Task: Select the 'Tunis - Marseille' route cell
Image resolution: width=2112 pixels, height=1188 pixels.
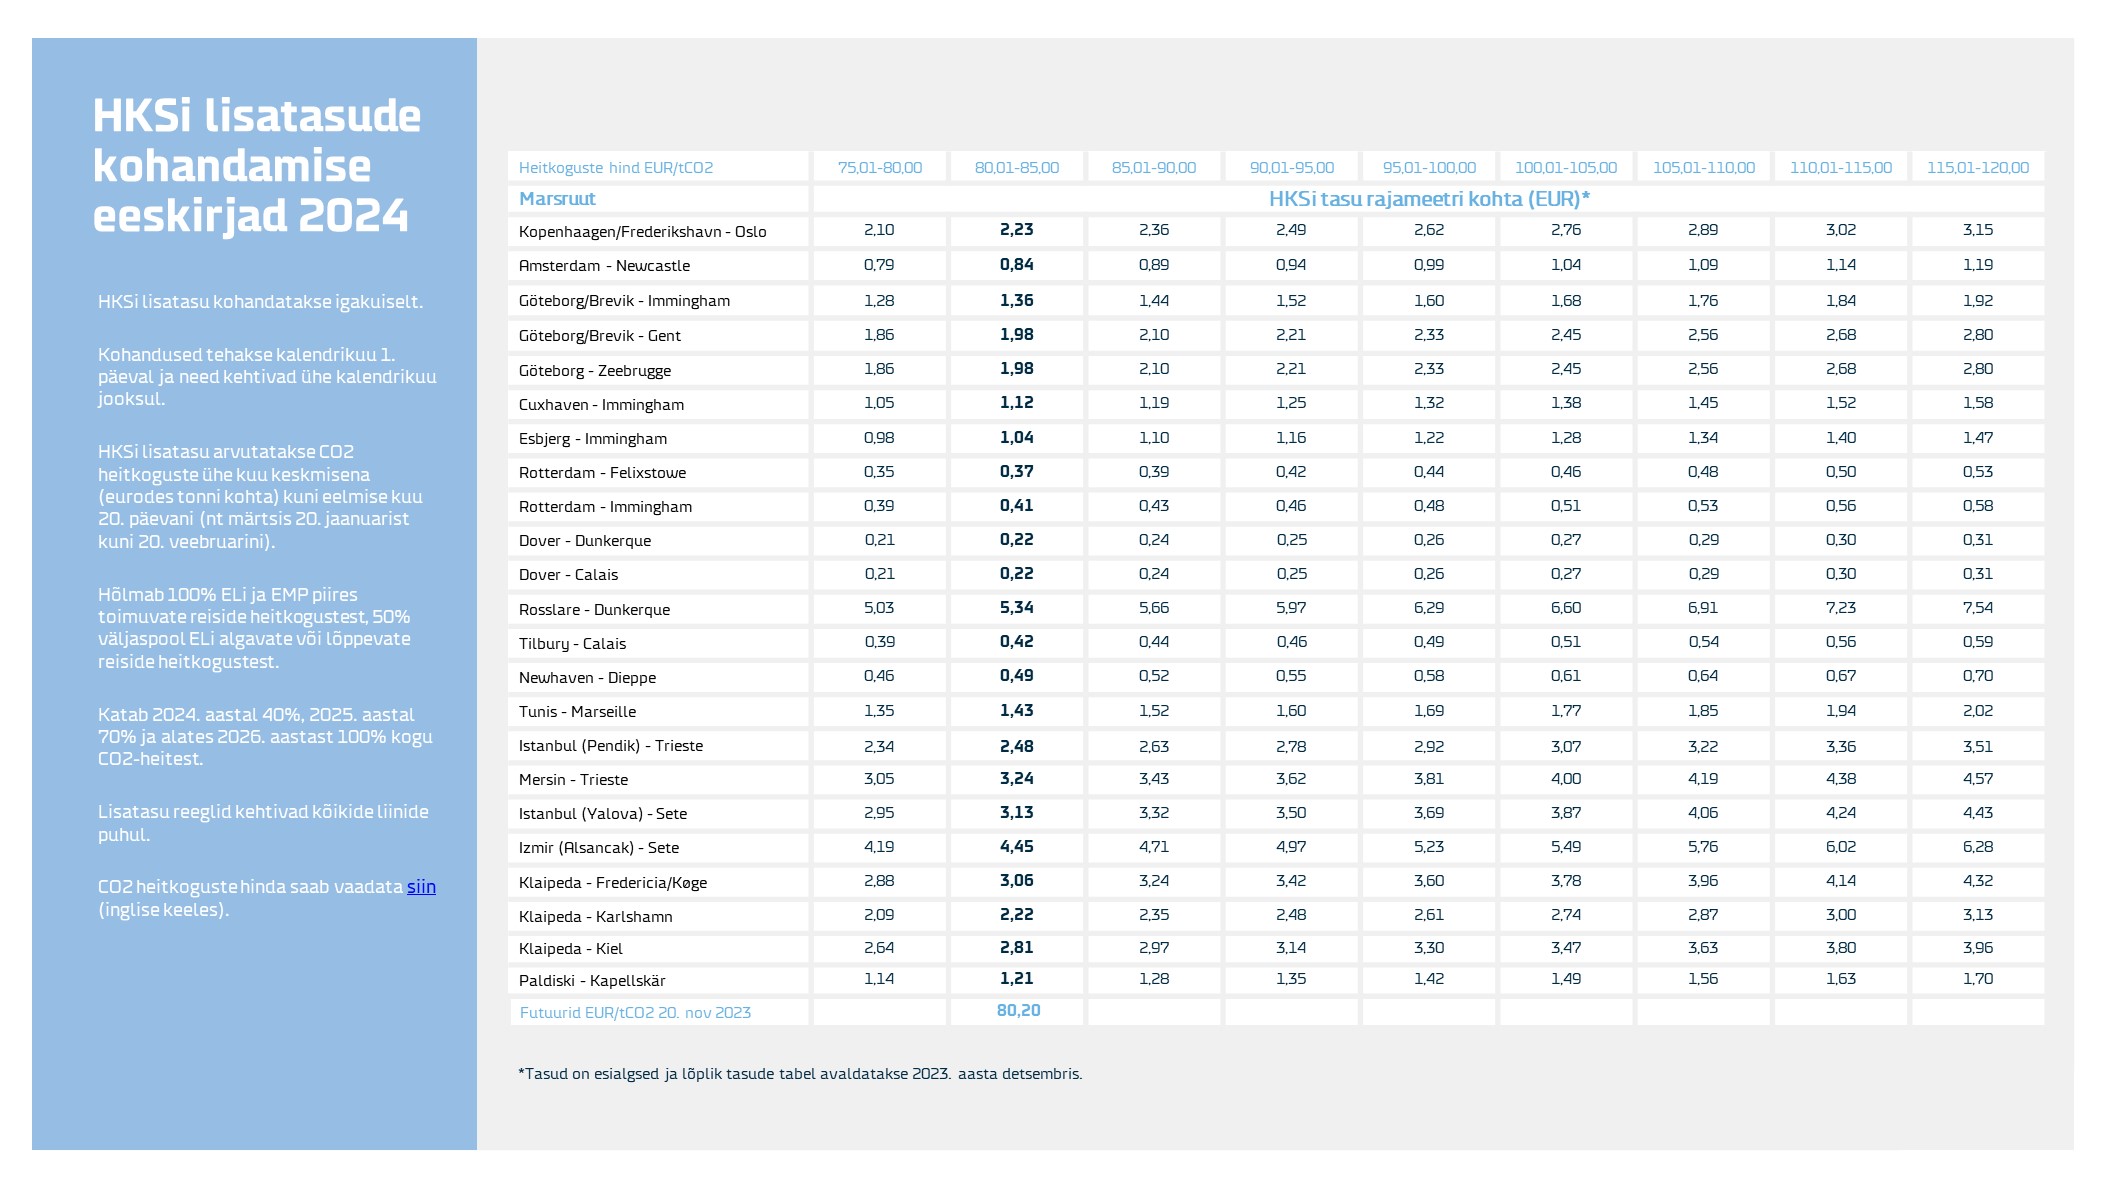Action: pyautogui.click(x=577, y=712)
